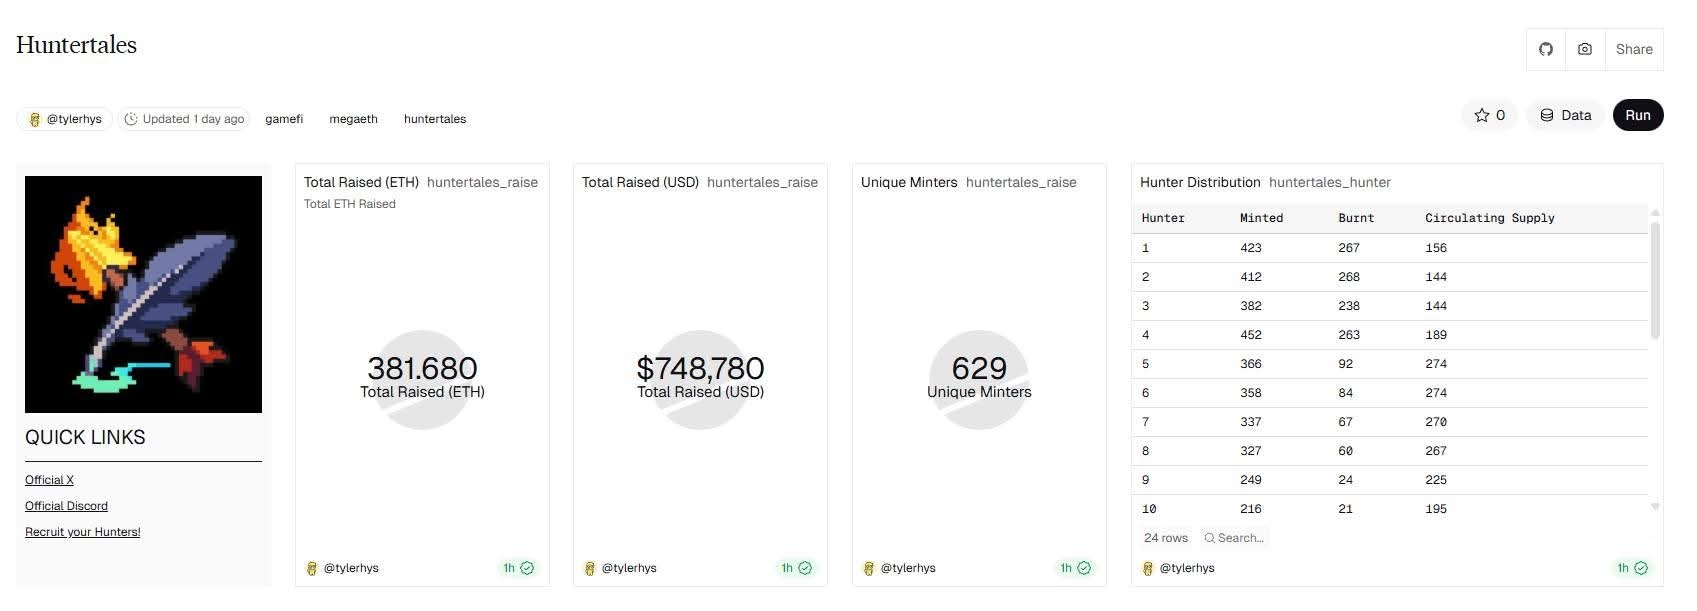Screen dimensions: 1697x611
Task: Open the Official X link
Action: click(49, 480)
